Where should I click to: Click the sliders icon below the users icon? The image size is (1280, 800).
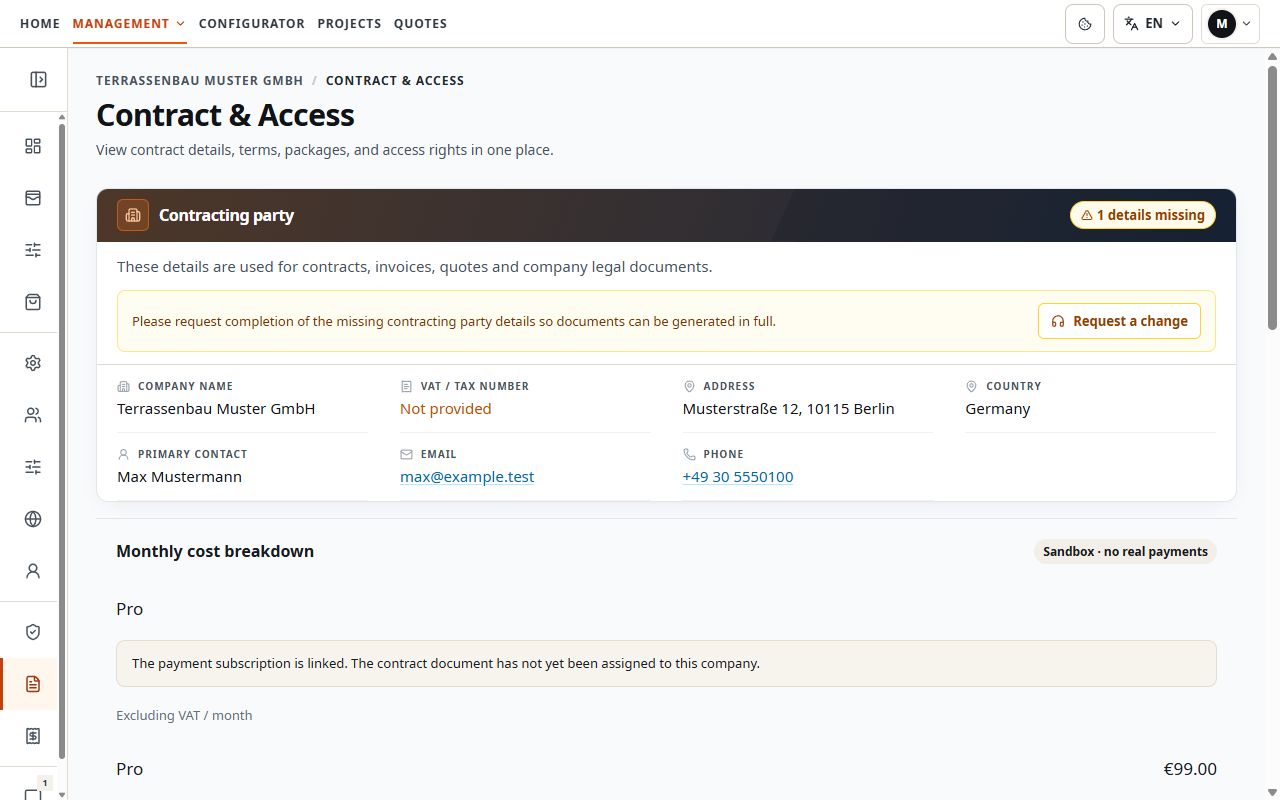pyautogui.click(x=33, y=467)
